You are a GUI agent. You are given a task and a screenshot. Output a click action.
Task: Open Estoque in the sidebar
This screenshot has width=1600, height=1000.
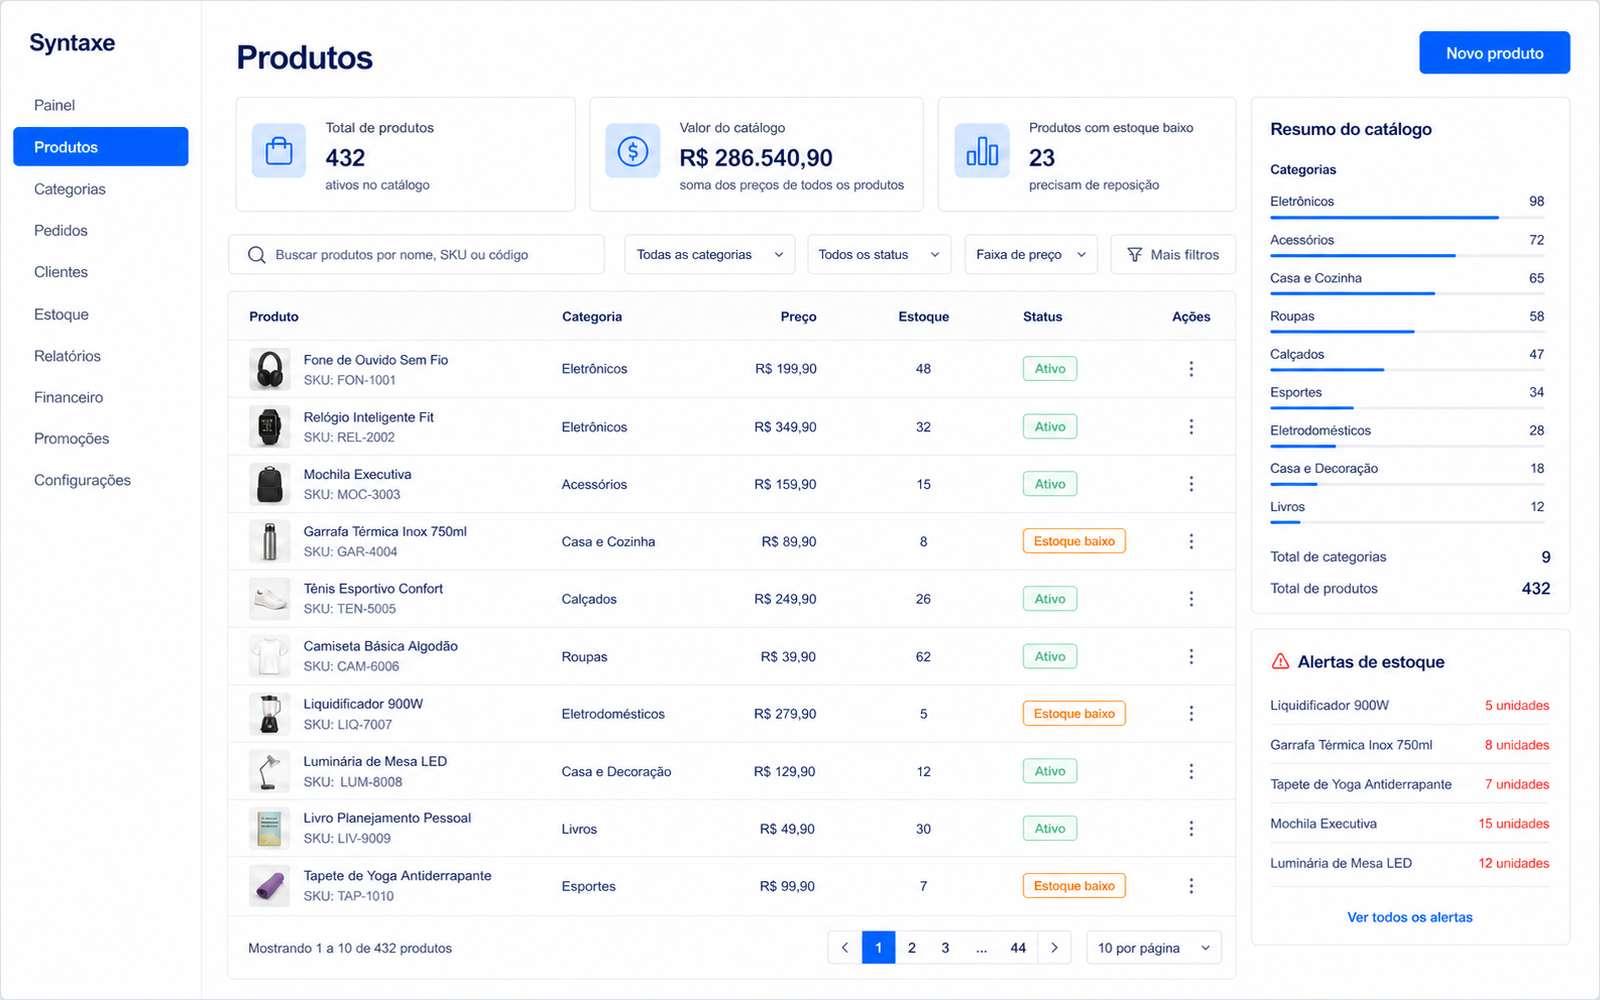coord(61,314)
